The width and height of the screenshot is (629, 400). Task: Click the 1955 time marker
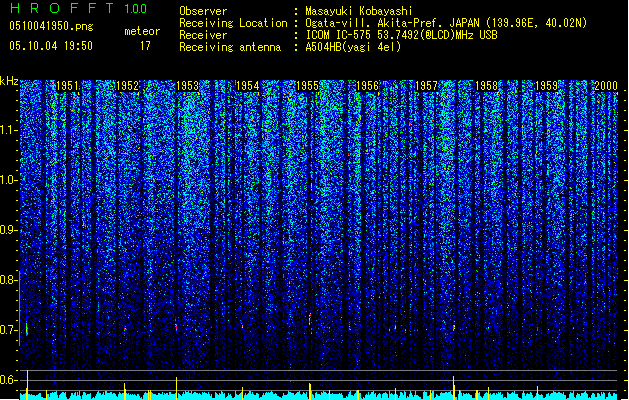click(307, 86)
